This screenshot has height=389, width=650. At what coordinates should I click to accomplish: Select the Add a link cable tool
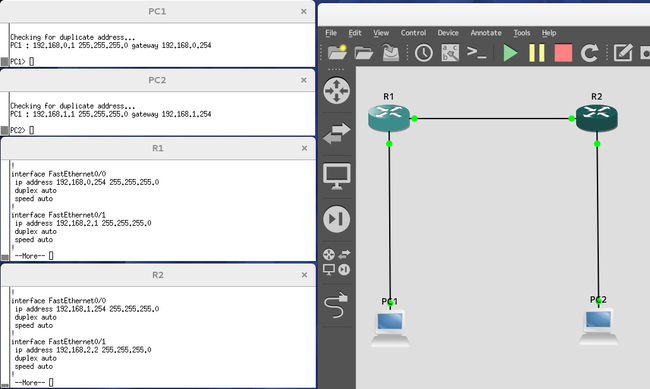(x=336, y=305)
